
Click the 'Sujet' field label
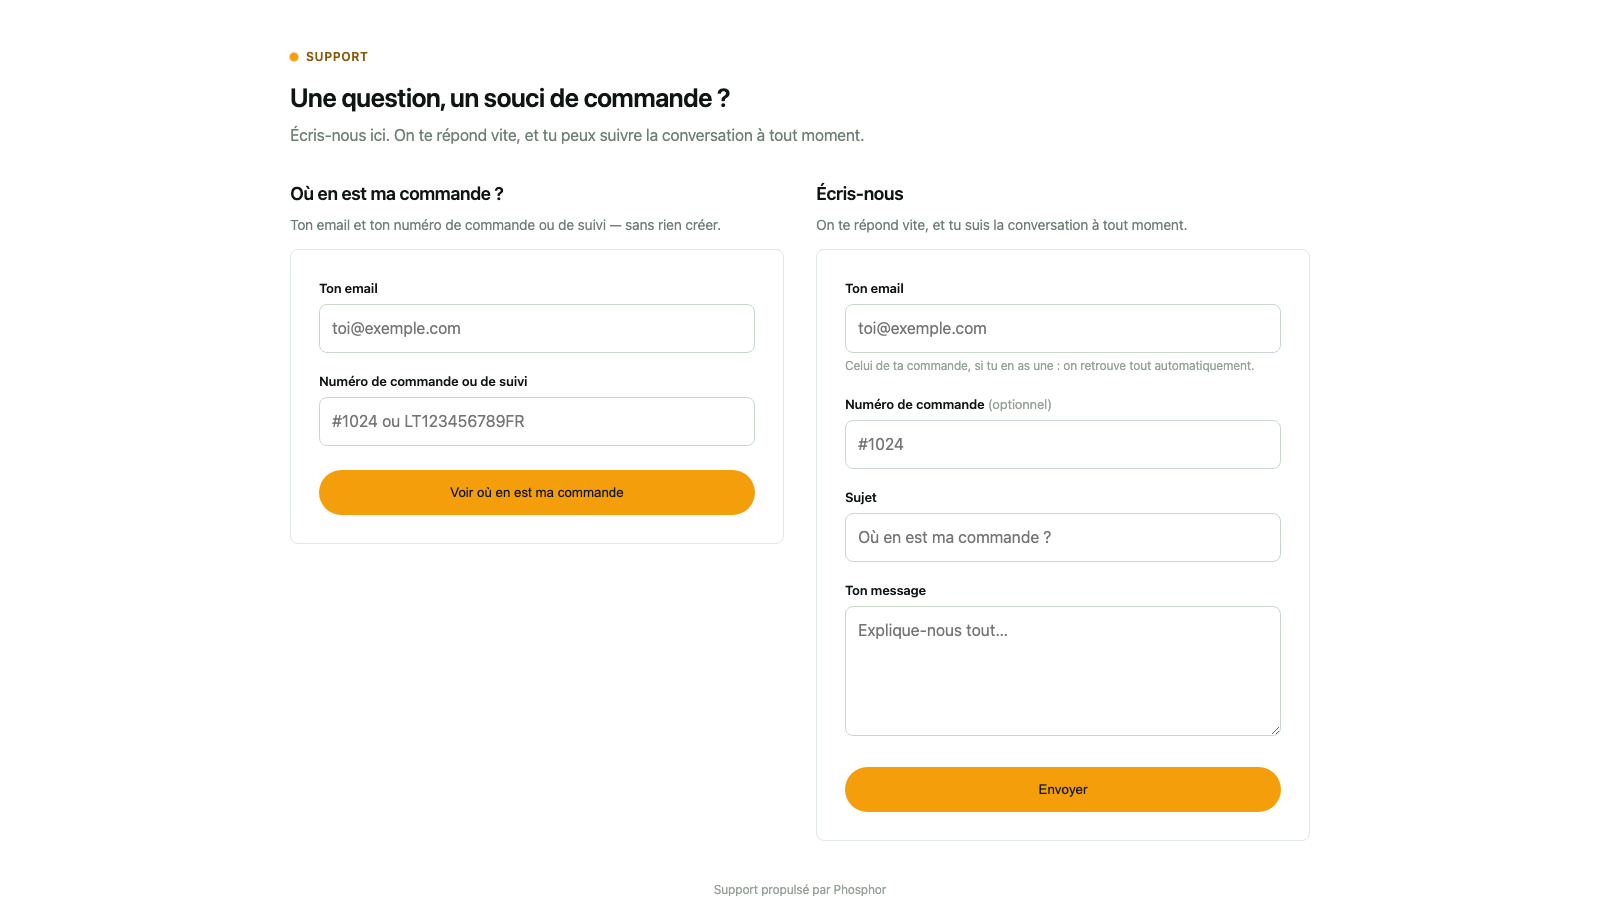(x=861, y=498)
